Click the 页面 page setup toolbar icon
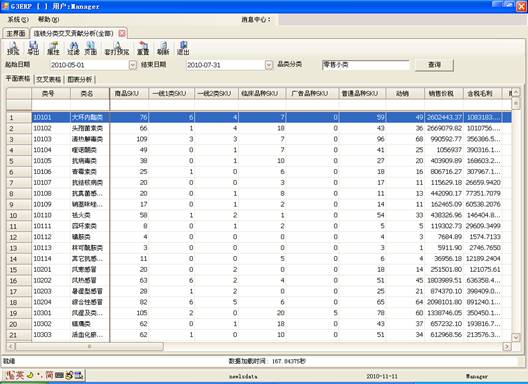The height and width of the screenshot is (384, 528). tap(90, 48)
